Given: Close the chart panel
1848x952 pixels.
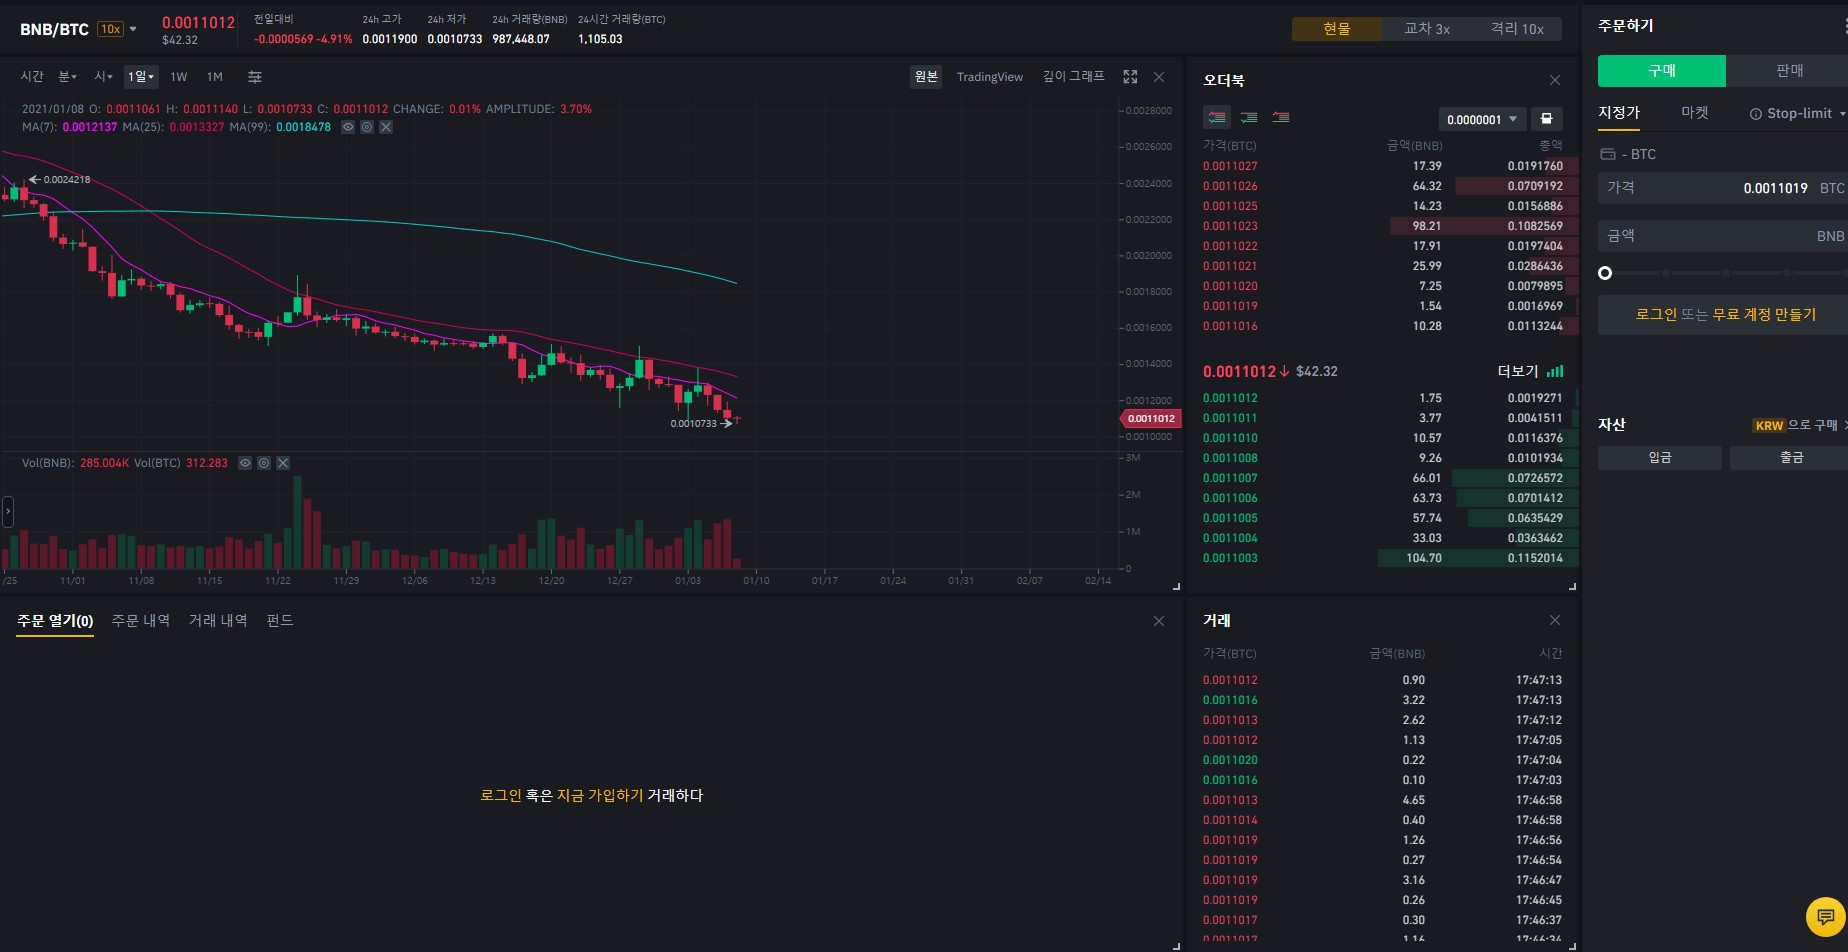Looking at the screenshot, I should coord(1159,77).
